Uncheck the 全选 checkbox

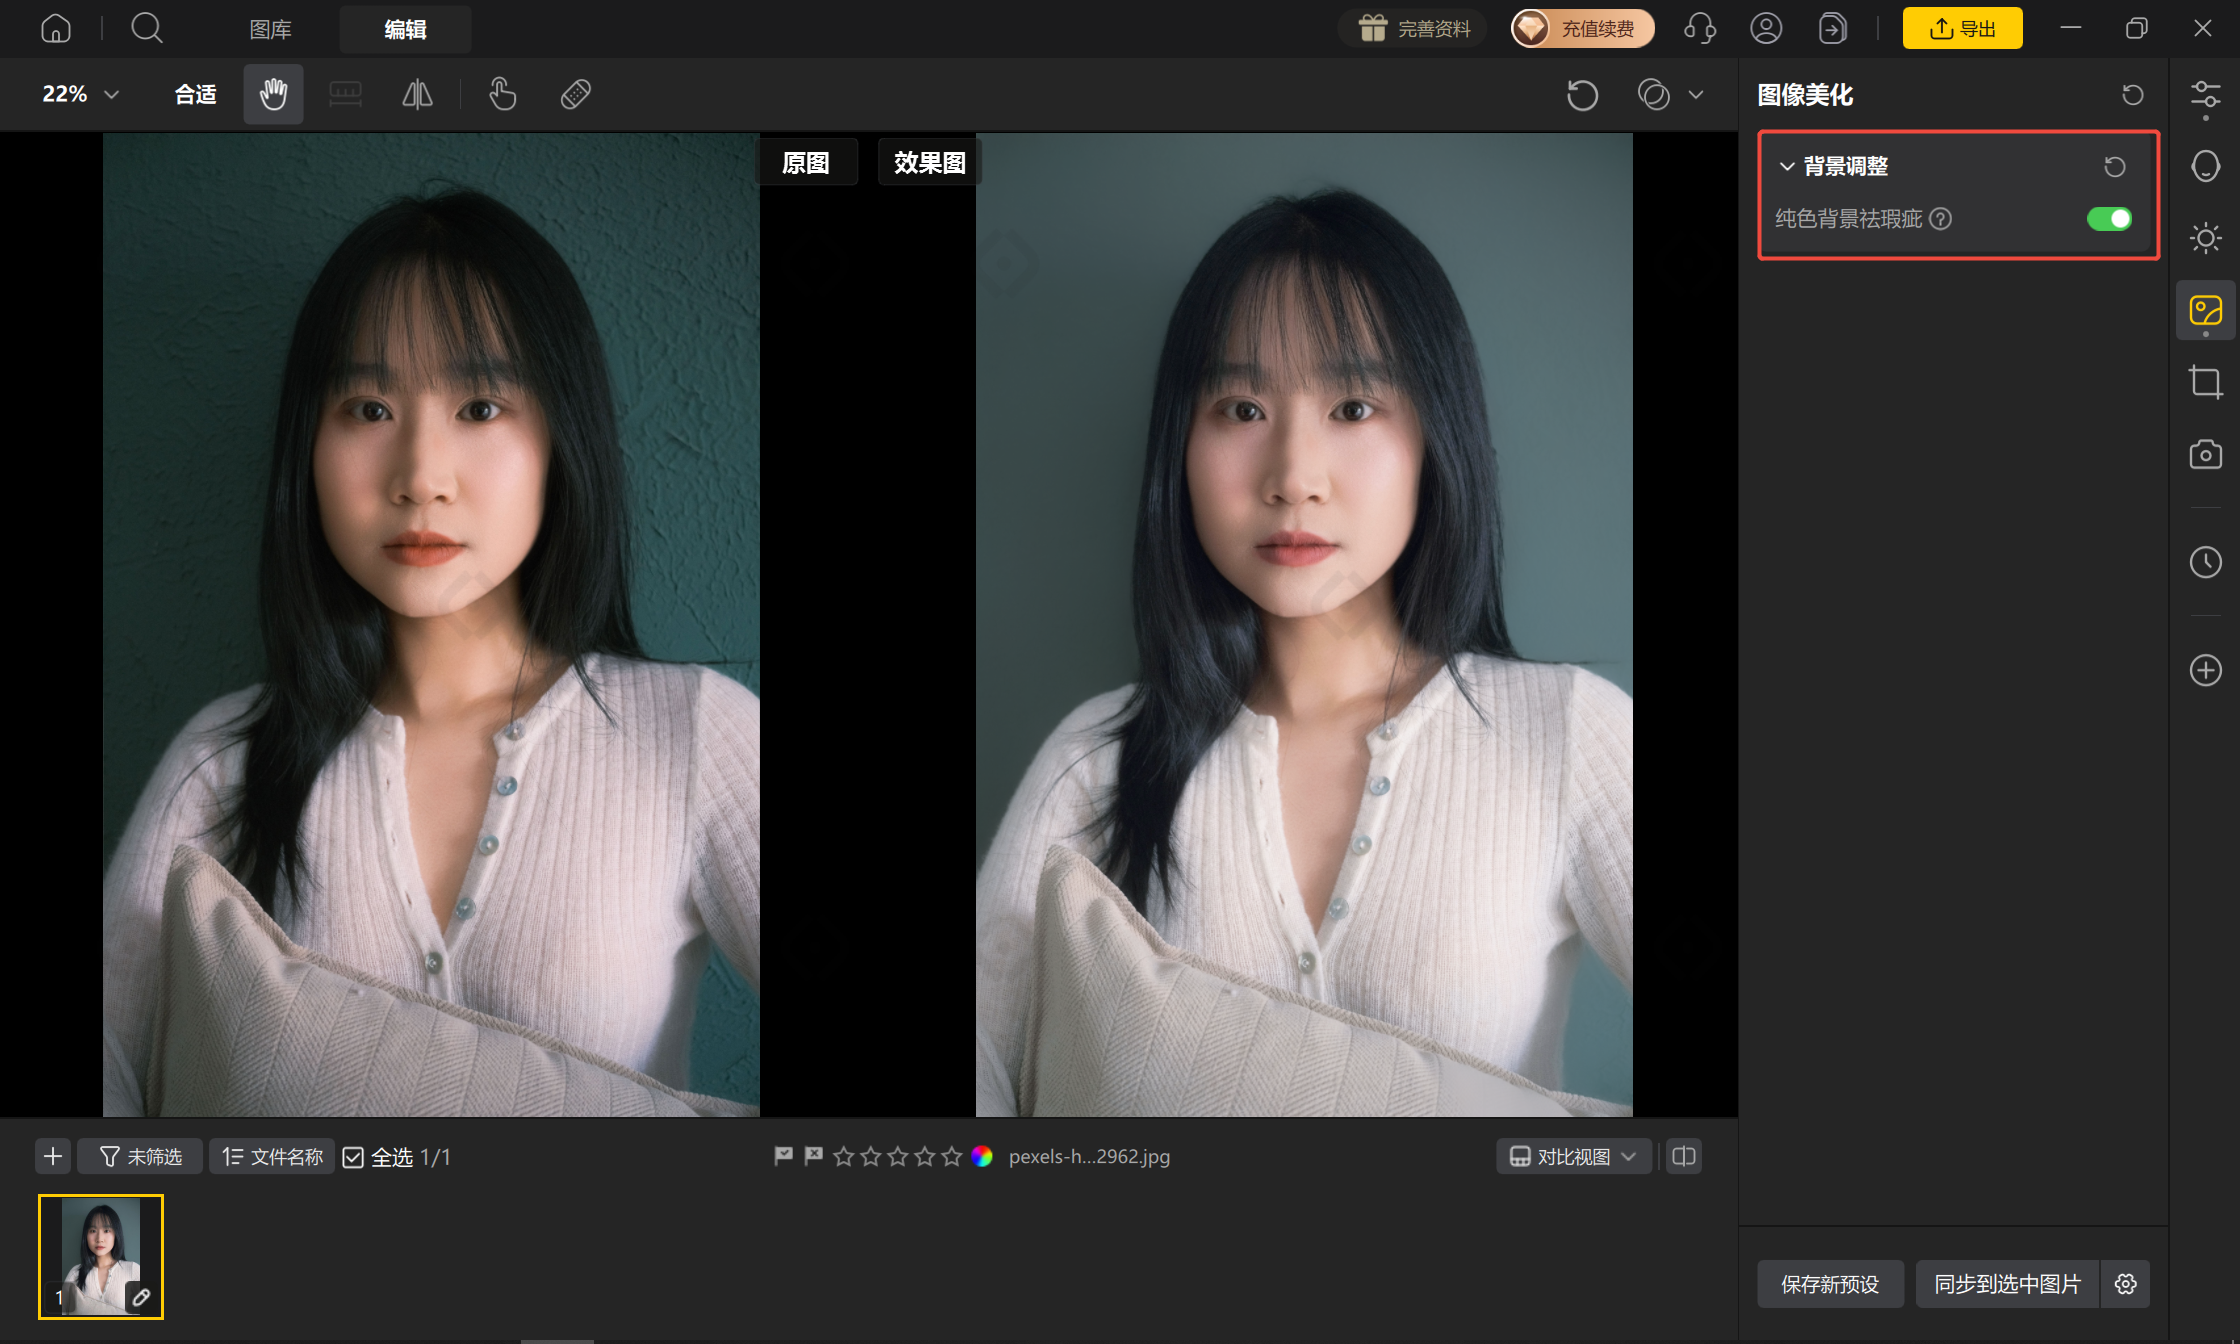coord(353,1157)
